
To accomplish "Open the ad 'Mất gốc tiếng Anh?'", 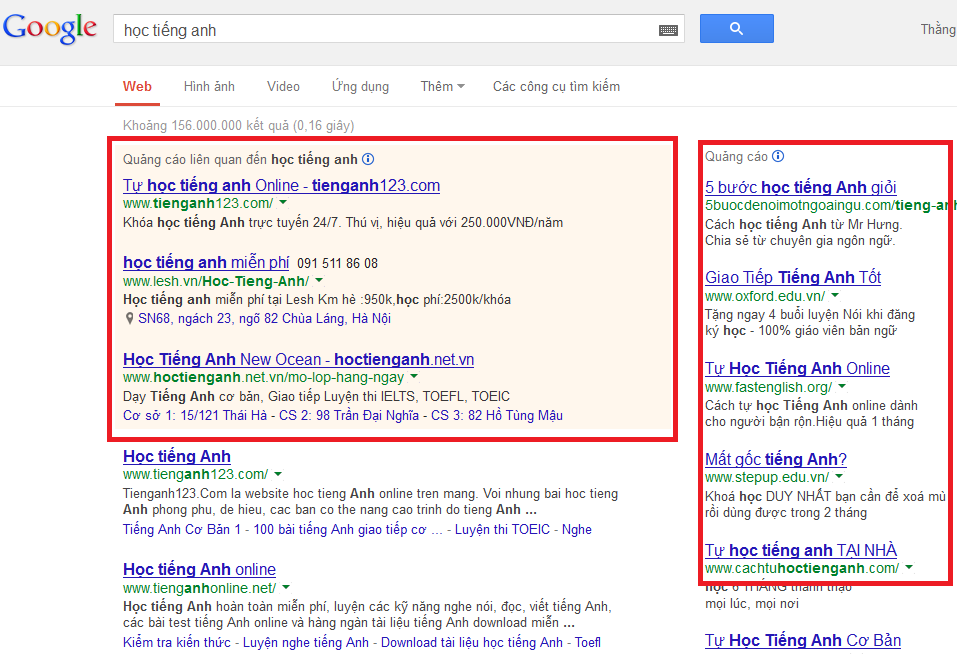I will pyautogui.click(x=776, y=459).
